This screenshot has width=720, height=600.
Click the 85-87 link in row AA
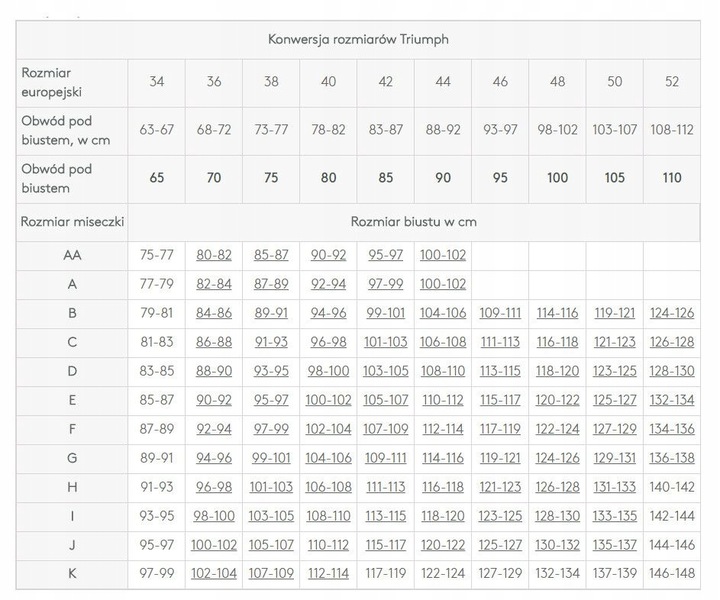pyautogui.click(x=271, y=255)
